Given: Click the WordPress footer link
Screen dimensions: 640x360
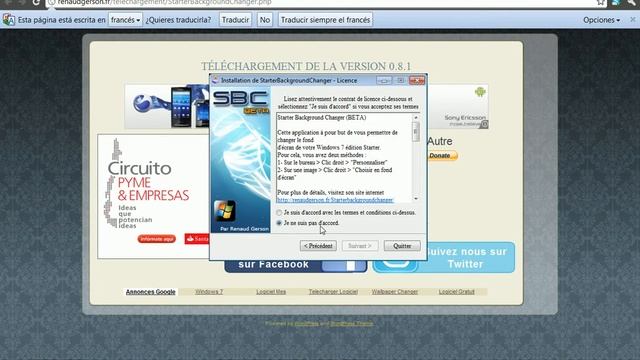Looking at the screenshot, I should 307,324.
